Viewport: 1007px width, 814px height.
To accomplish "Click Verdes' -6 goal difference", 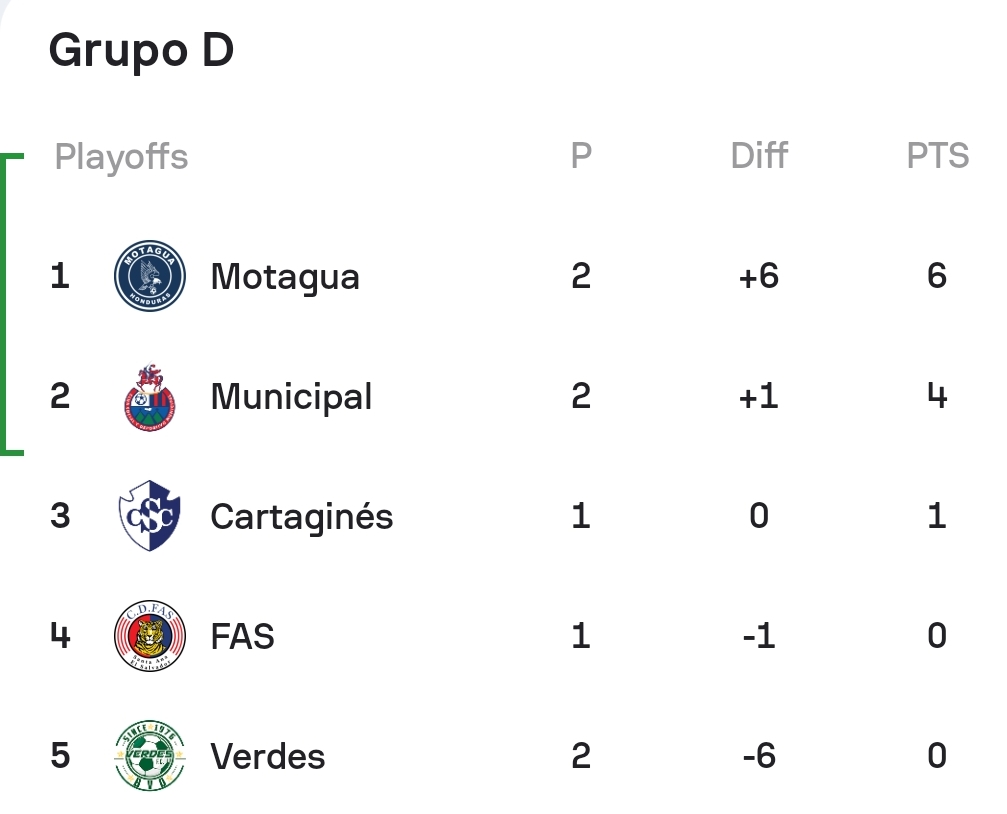I will pyautogui.click(x=758, y=756).
